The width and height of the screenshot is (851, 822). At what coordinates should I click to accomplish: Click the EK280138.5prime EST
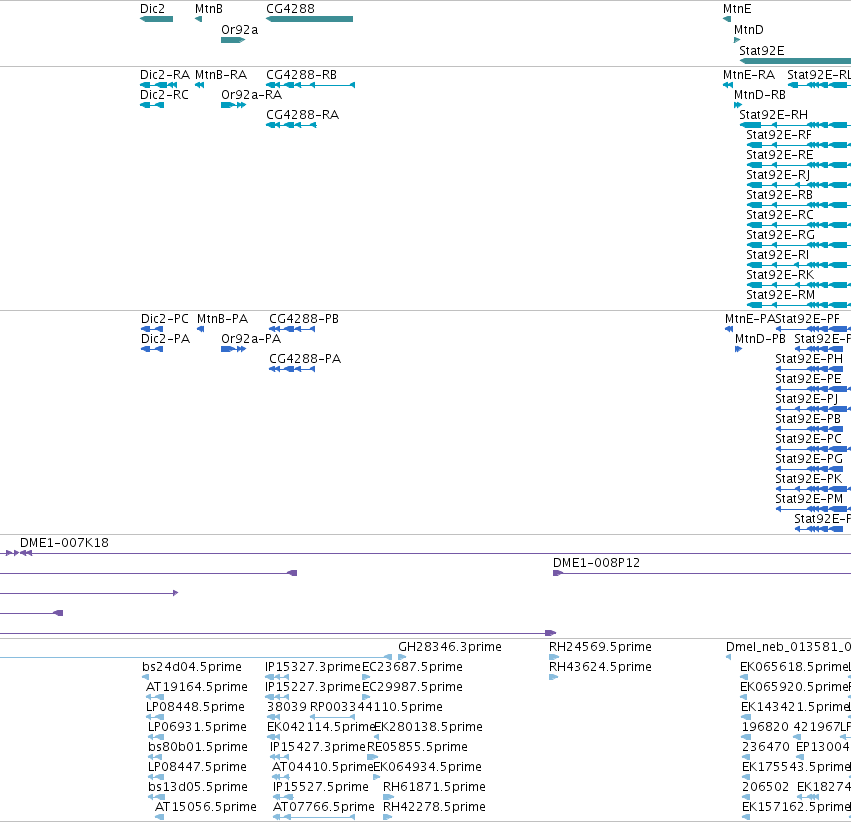click(x=379, y=737)
